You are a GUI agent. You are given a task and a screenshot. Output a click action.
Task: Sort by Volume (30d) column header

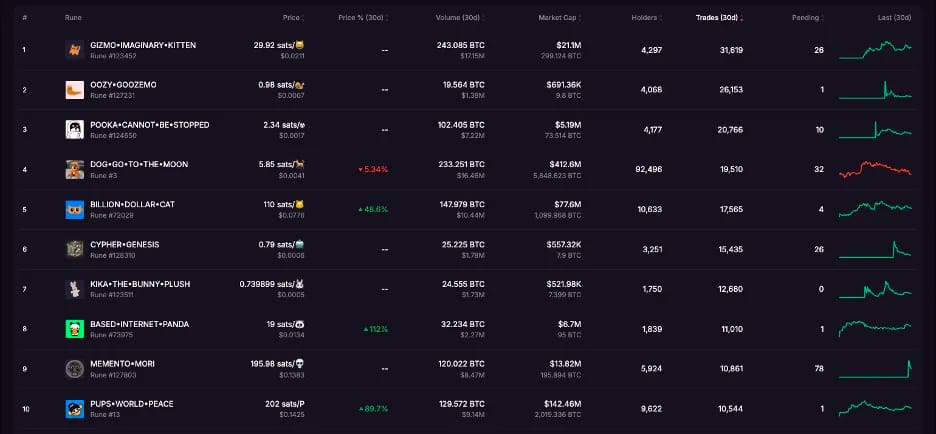pyautogui.click(x=460, y=18)
